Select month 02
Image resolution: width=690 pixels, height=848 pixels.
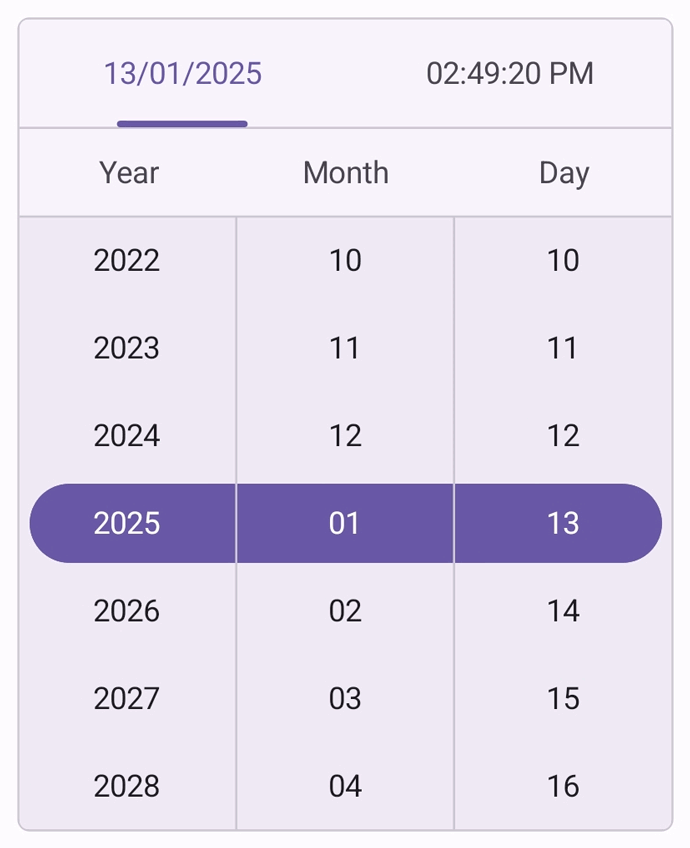[x=345, y=611]
